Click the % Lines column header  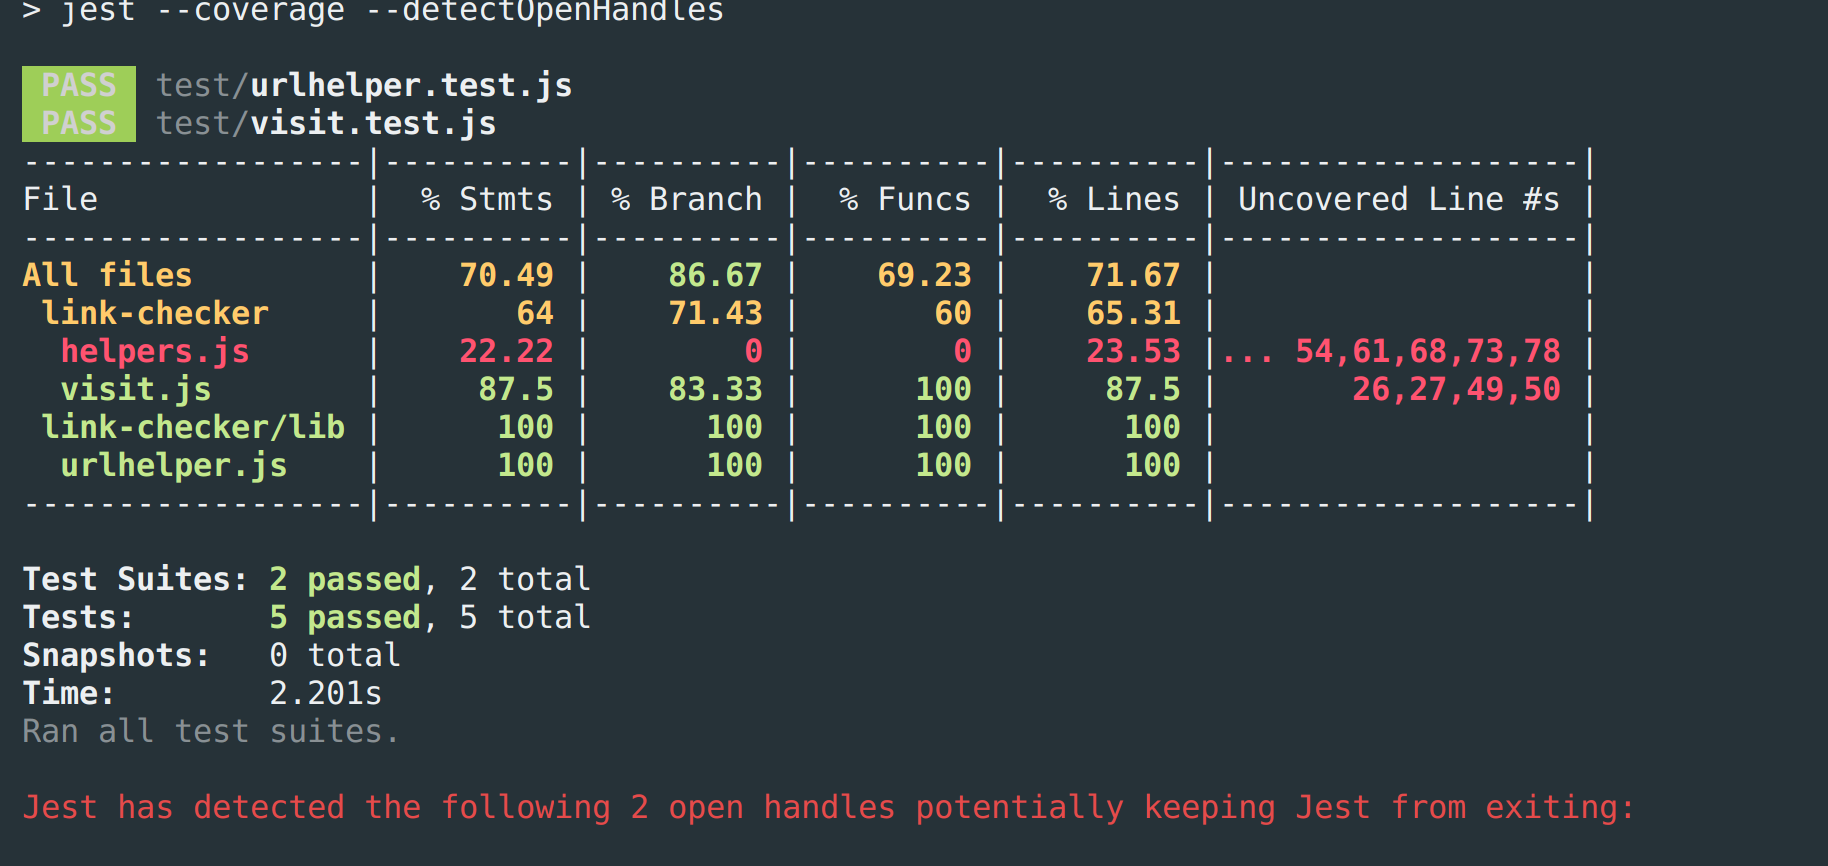[1114, 199]
